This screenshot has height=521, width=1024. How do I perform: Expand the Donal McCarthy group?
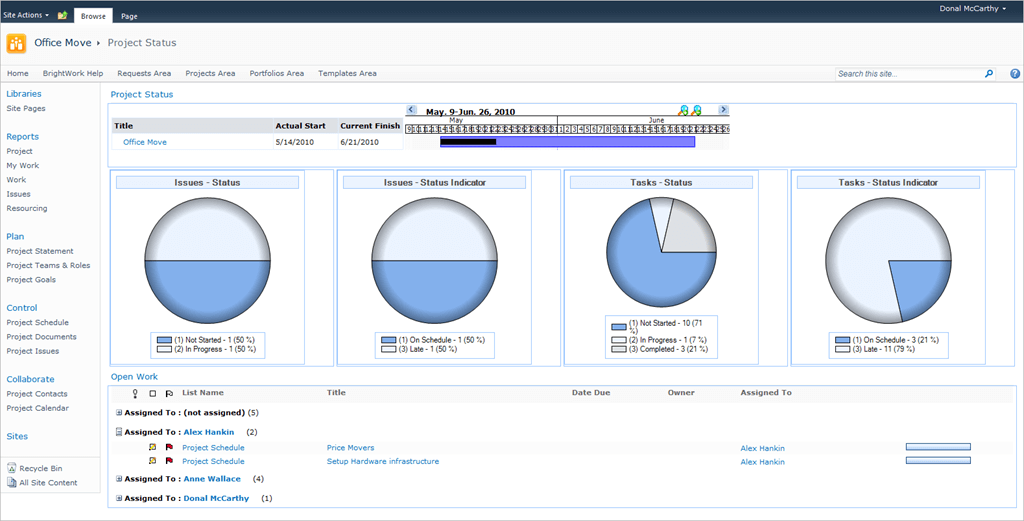click(x=119, y=498)
